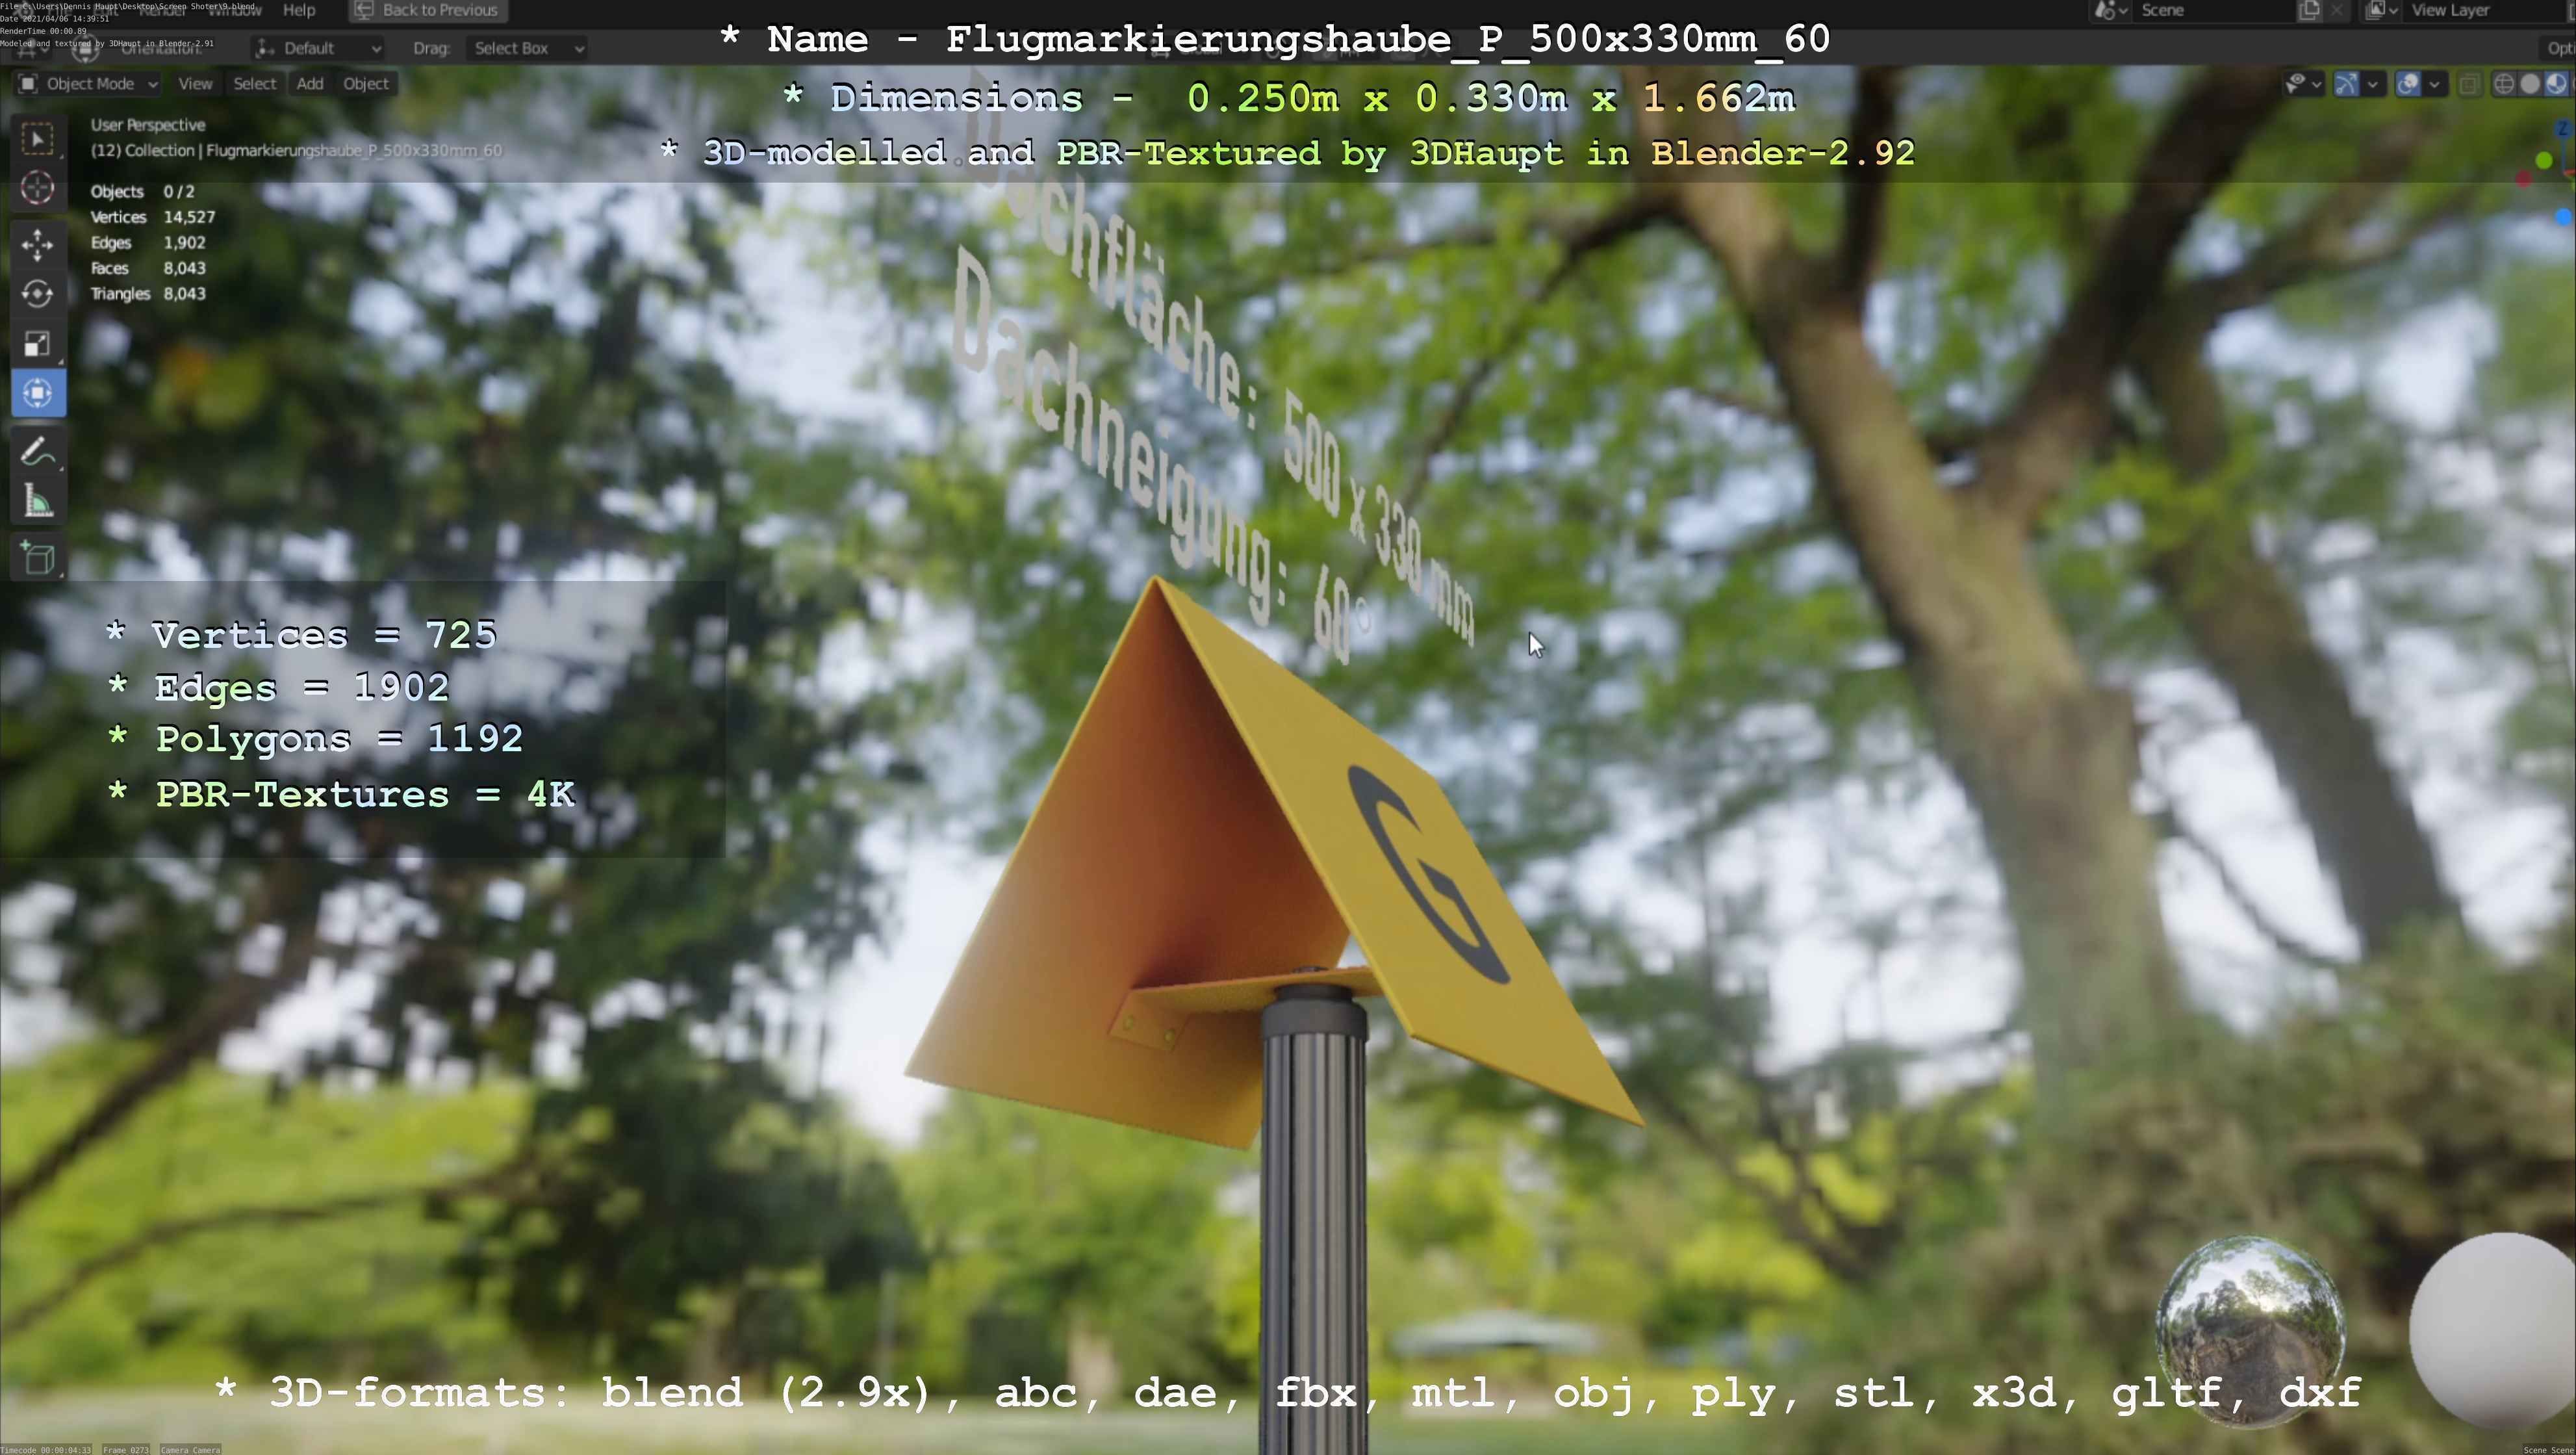Select the Scale tool

point(38,344)
